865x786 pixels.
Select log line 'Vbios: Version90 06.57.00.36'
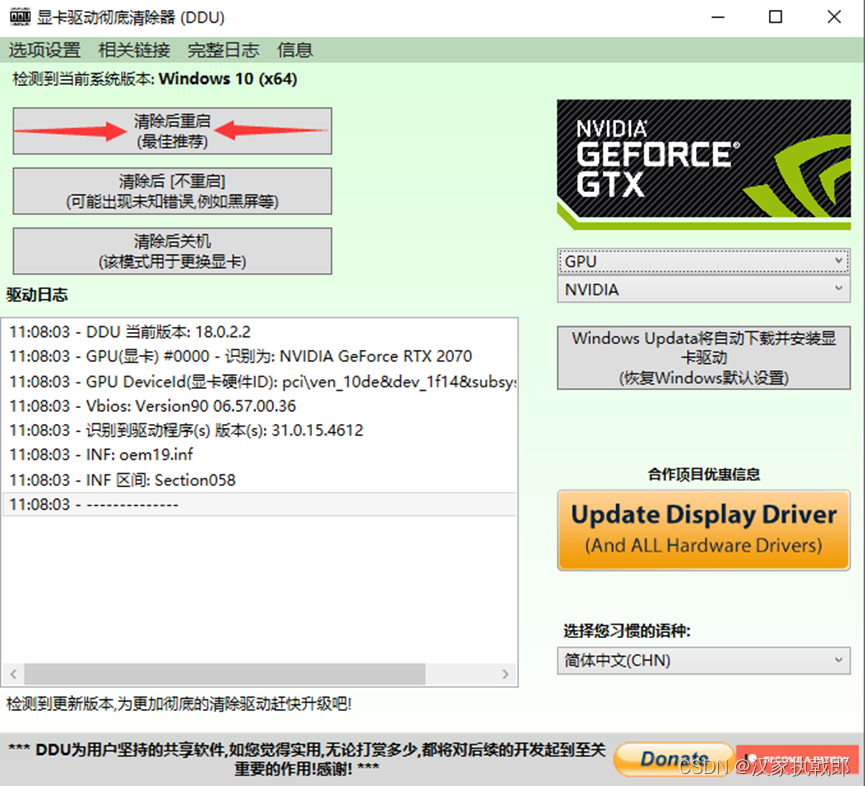pyautogui.click(x=259, y=406)
